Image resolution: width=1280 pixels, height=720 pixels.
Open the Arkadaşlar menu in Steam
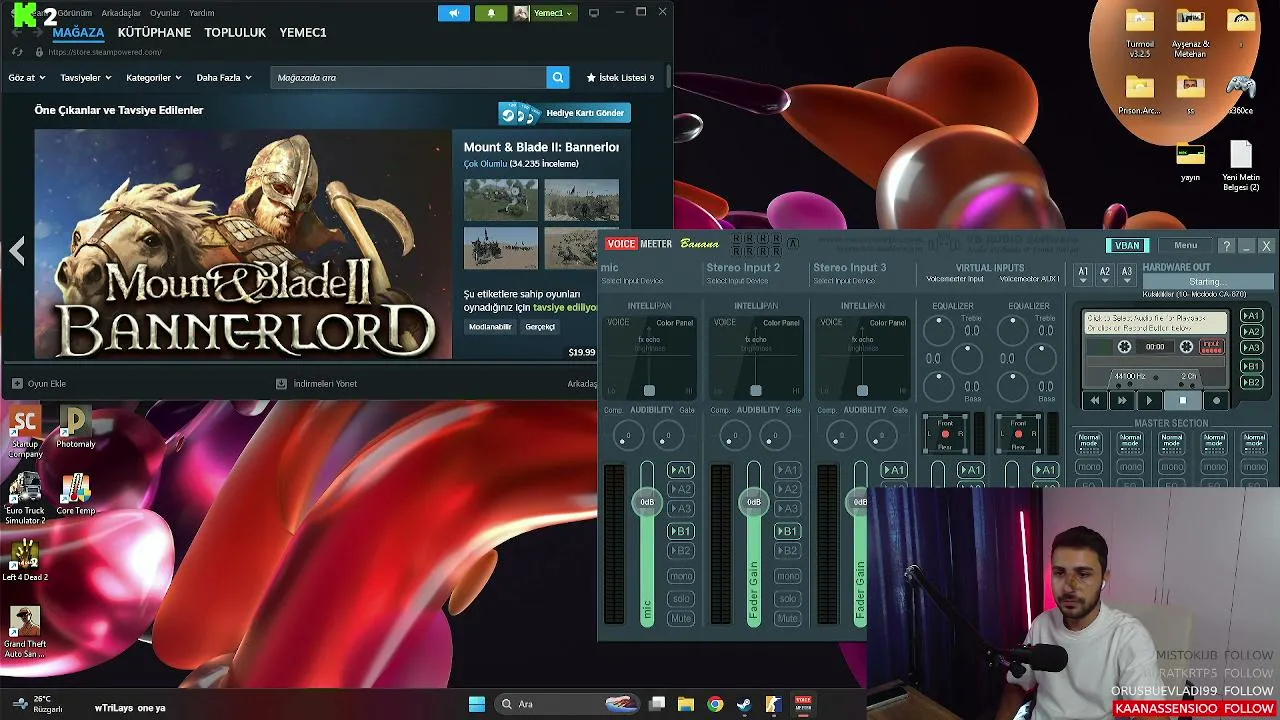coord(121,13)
